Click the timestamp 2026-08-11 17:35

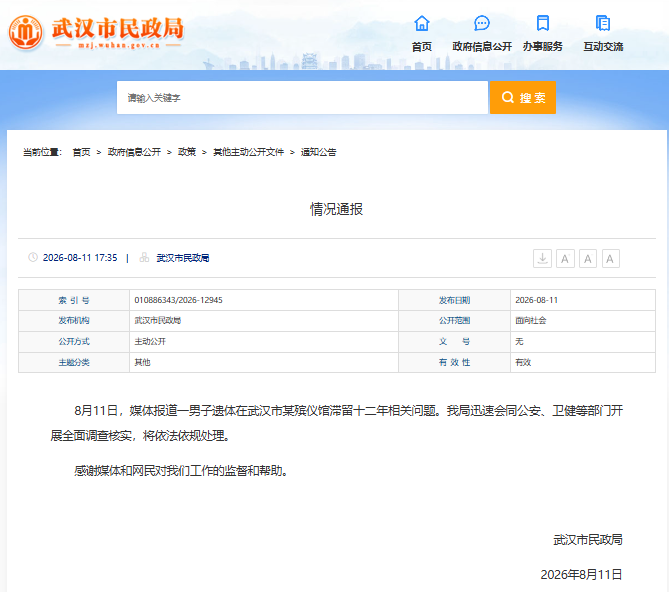coord(80,258)
